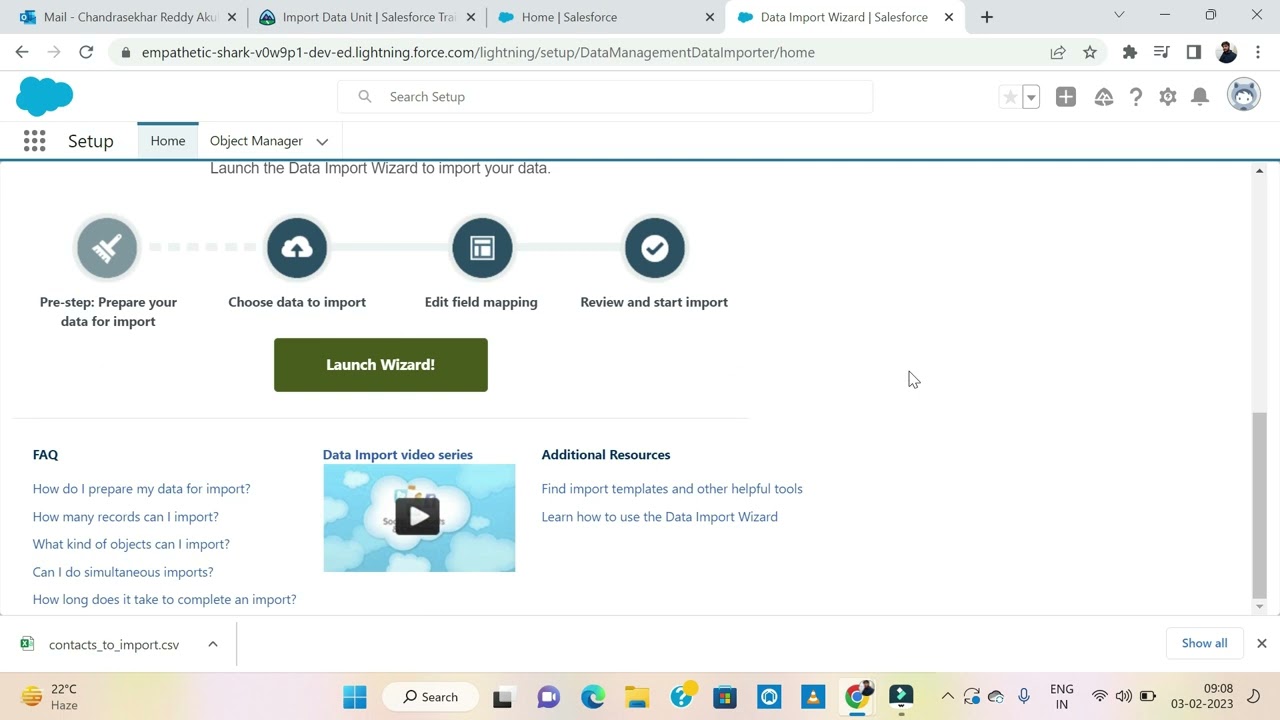The height and width of the screenshot is (720, 1280).
Task: Share this page icon in address bar
Action: coord(1058,52)
